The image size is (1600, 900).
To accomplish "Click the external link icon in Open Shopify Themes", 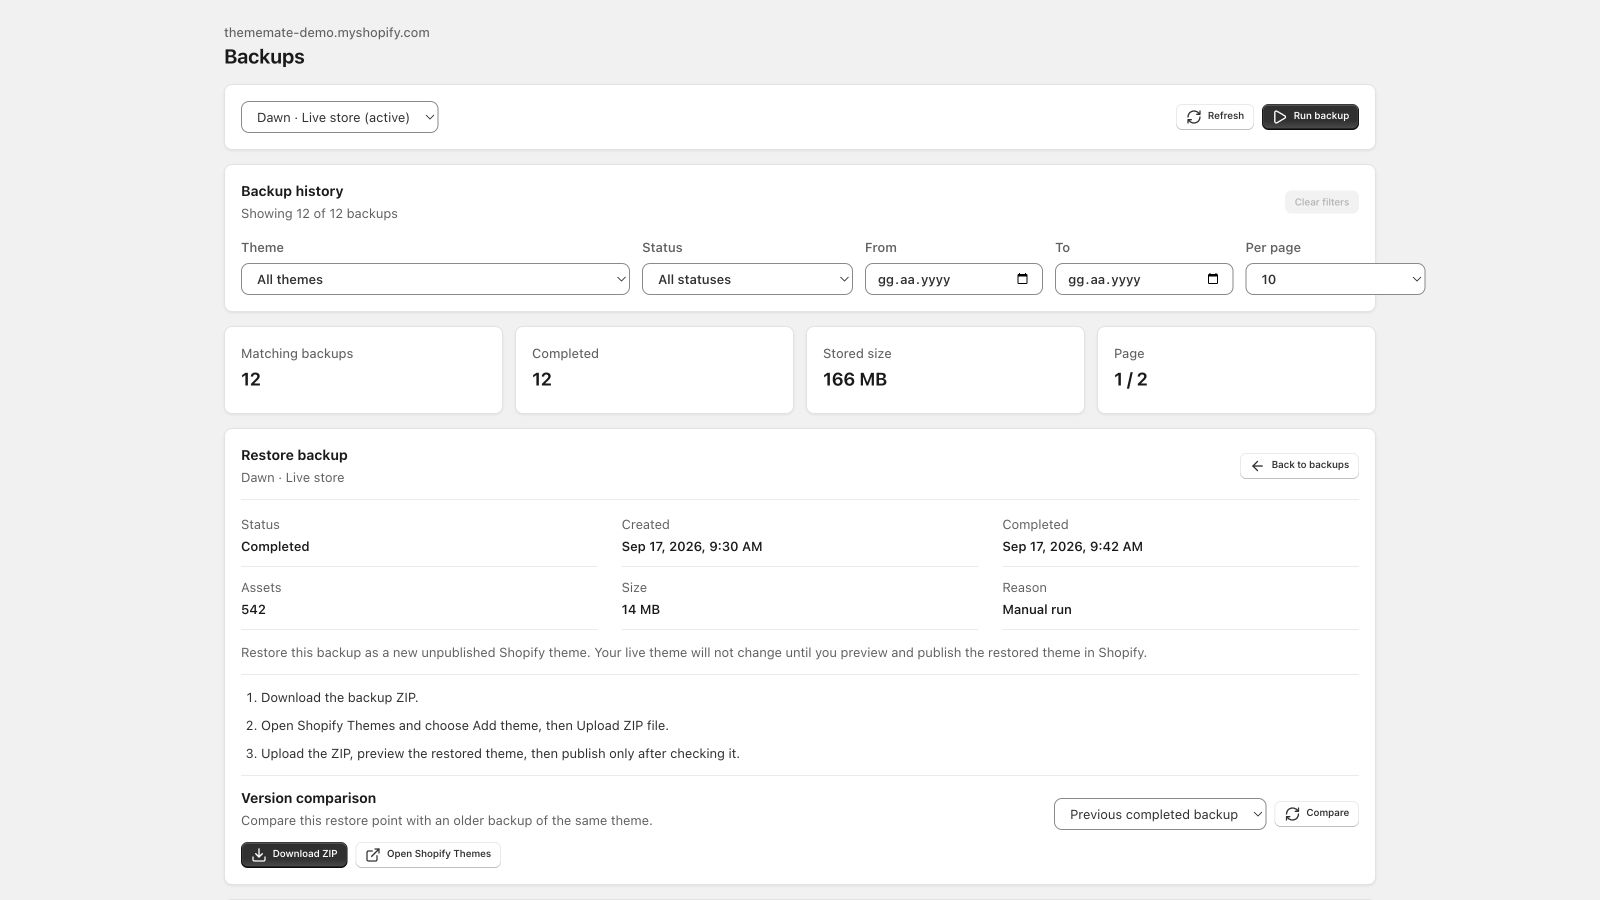I will click(373, 855).
